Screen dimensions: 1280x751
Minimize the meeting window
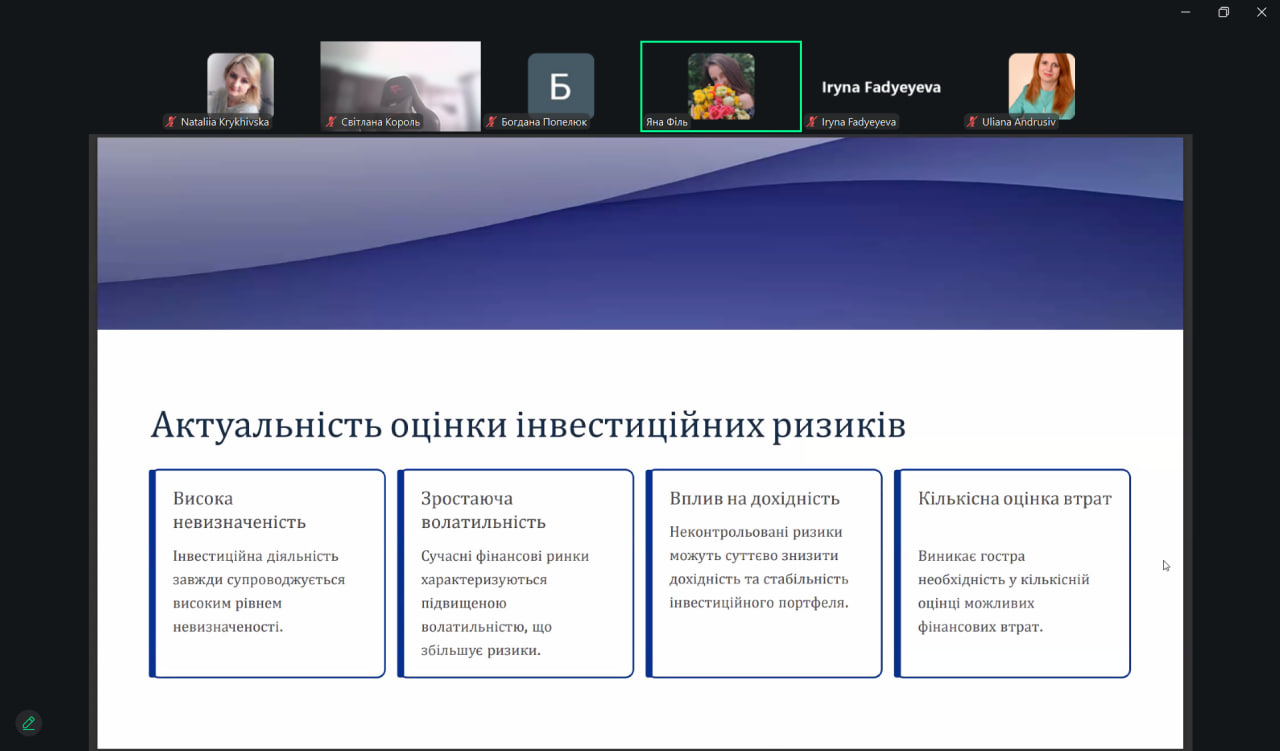1186,12
